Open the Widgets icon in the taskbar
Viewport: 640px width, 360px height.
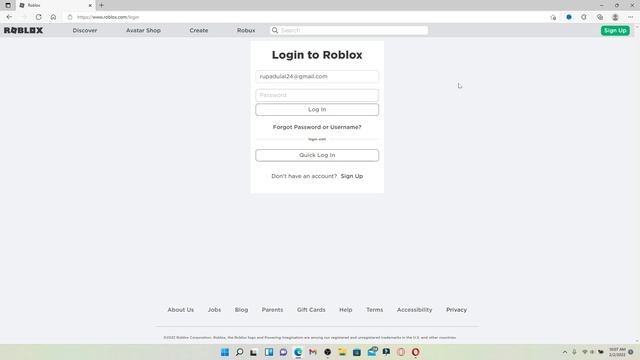coord(269,352)
